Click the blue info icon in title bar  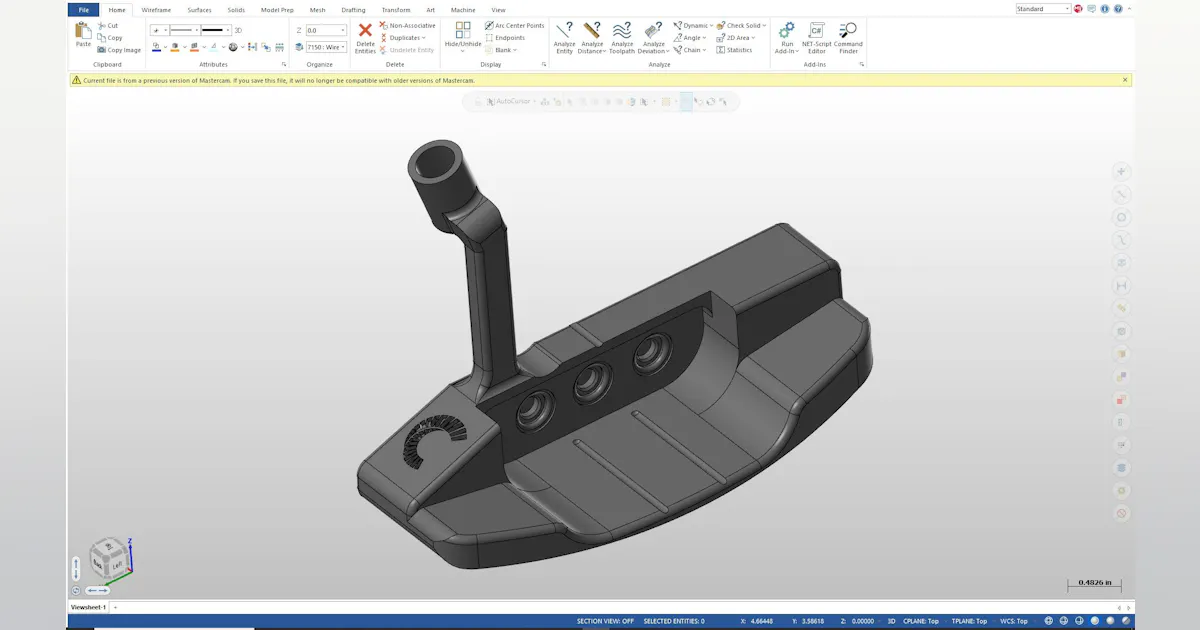tap(1104, 9)
